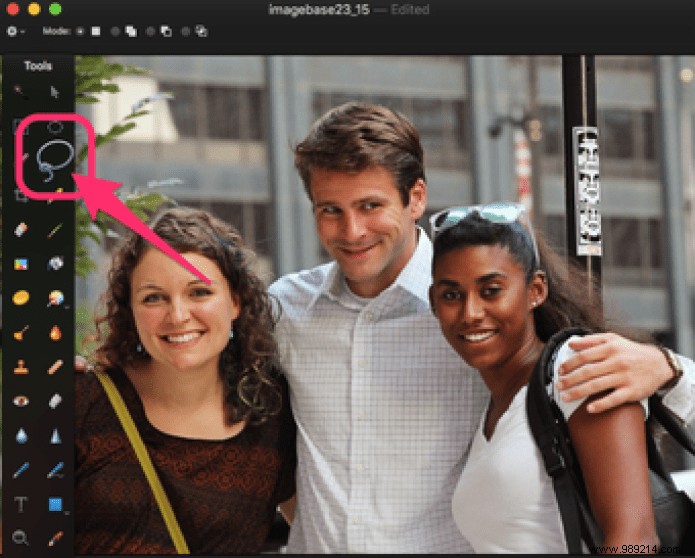The image size is (695, 558).
Task: Select the Sharpen cone tool
Action: [55, 437]
